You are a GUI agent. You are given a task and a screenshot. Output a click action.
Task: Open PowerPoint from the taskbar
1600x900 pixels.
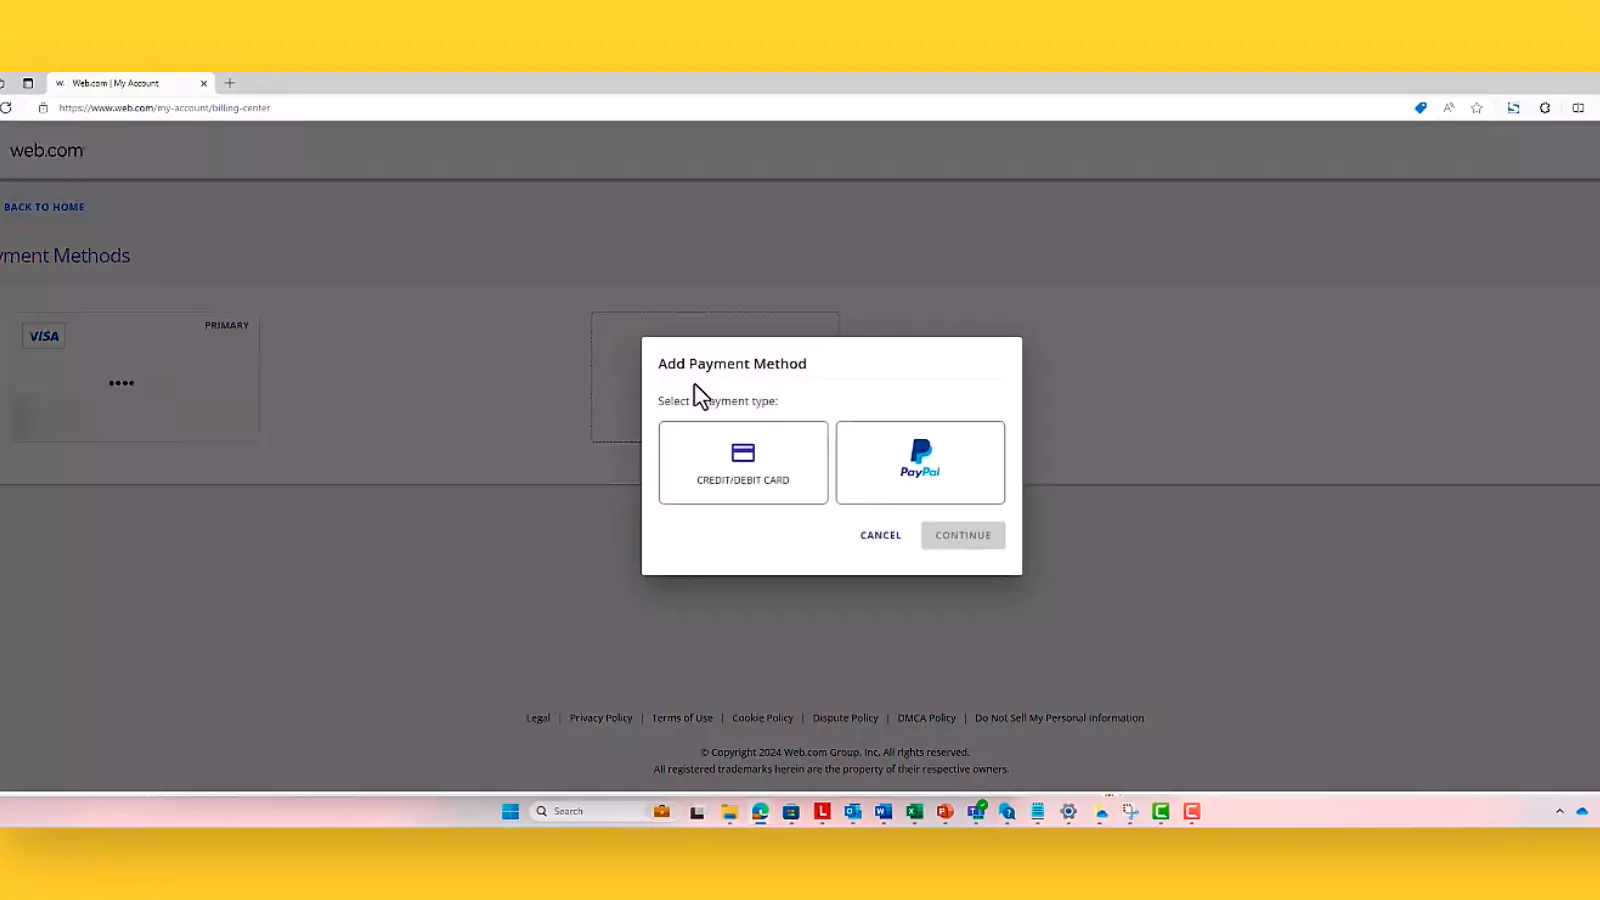[945, 812]
